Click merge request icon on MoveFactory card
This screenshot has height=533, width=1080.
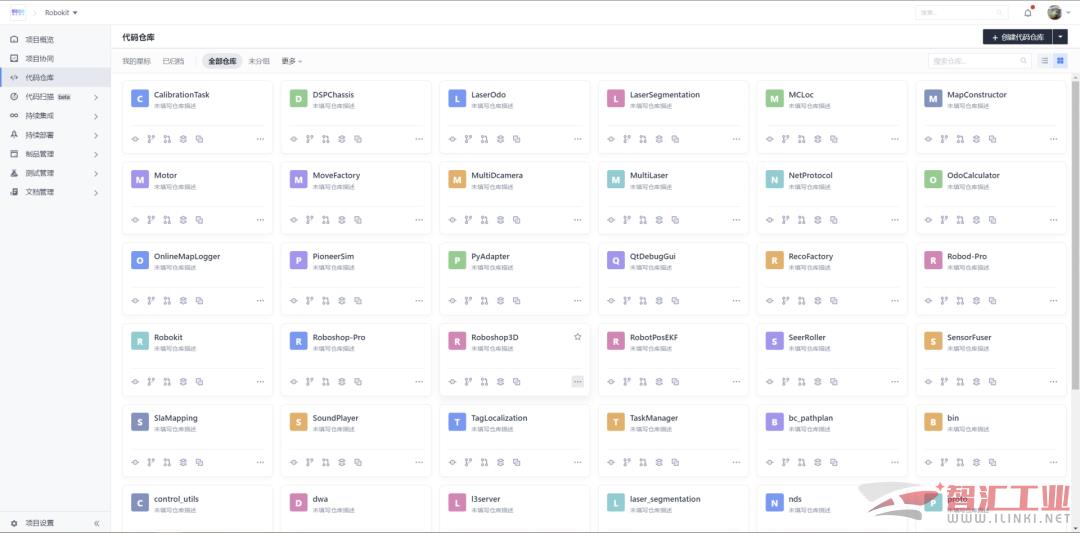point(326,220)
